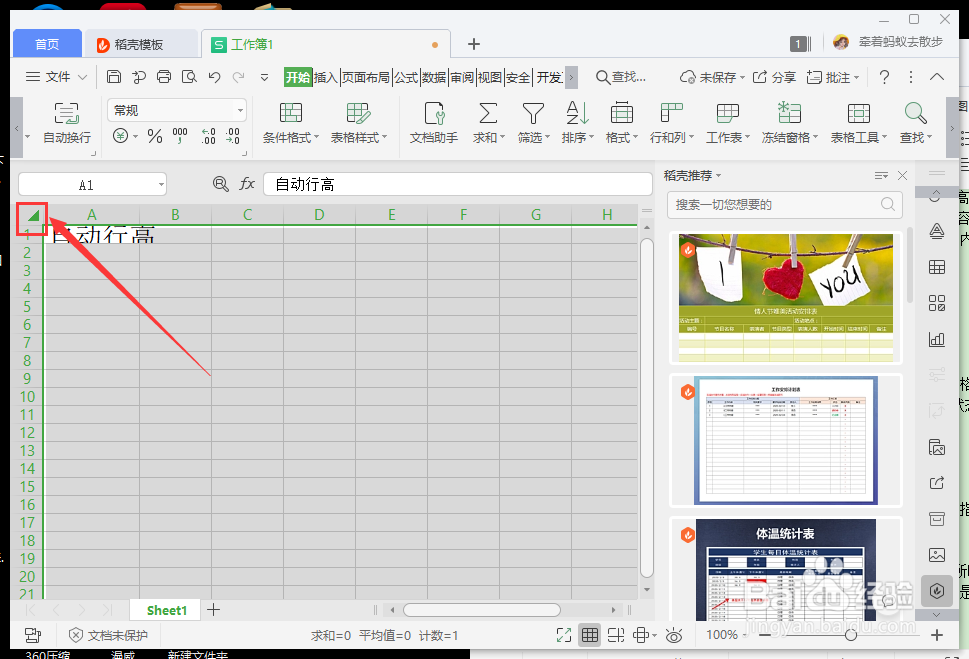Click the Print icon in quick toolbar
969x659 pixels.
164,77
